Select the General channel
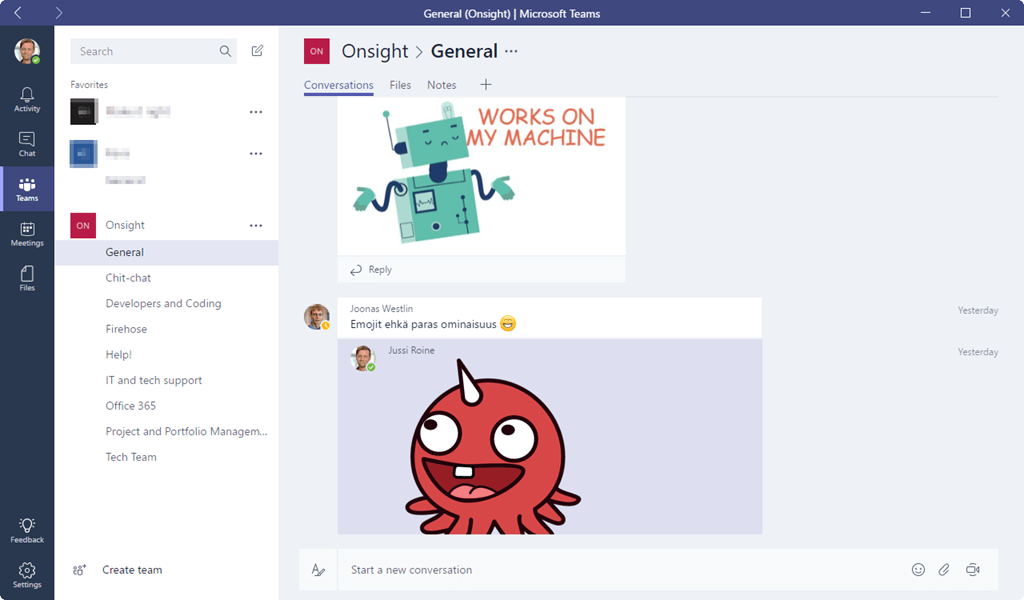The height and width of the screenshot is (600, 1024). [167, 252]
